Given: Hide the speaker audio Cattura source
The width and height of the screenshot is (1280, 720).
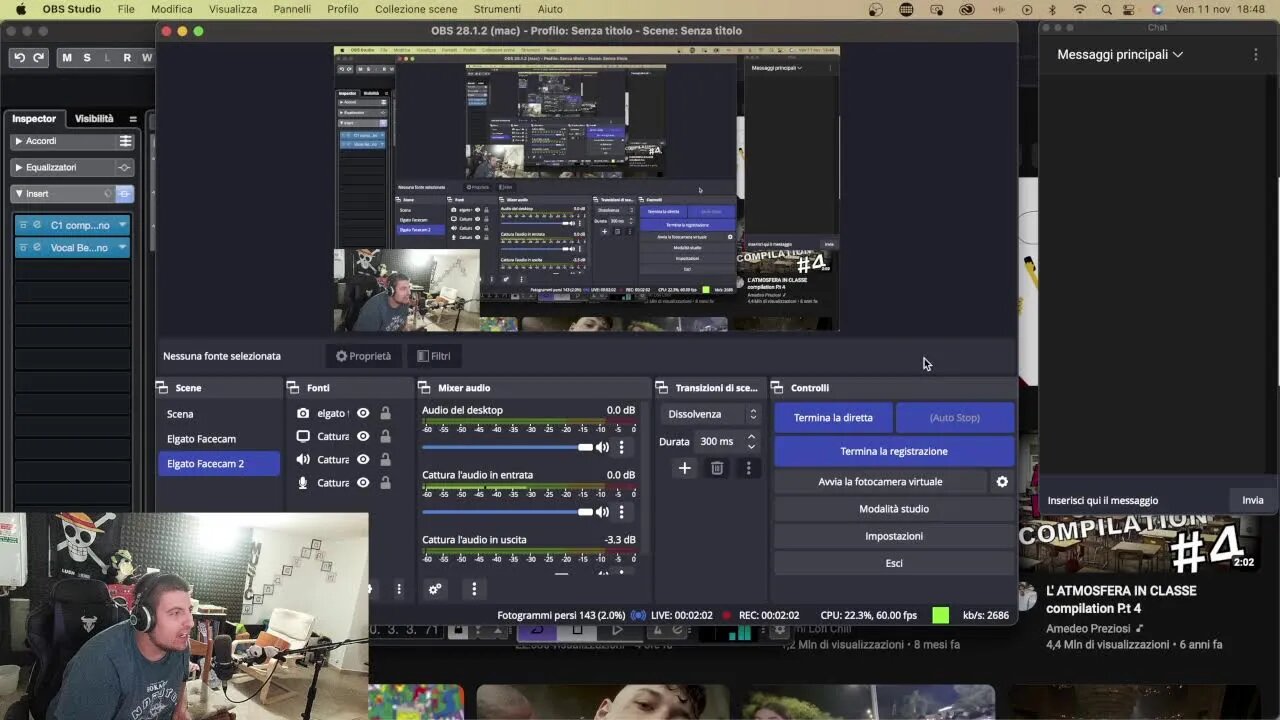Looking at the screenshot, I should click(363, 459).
